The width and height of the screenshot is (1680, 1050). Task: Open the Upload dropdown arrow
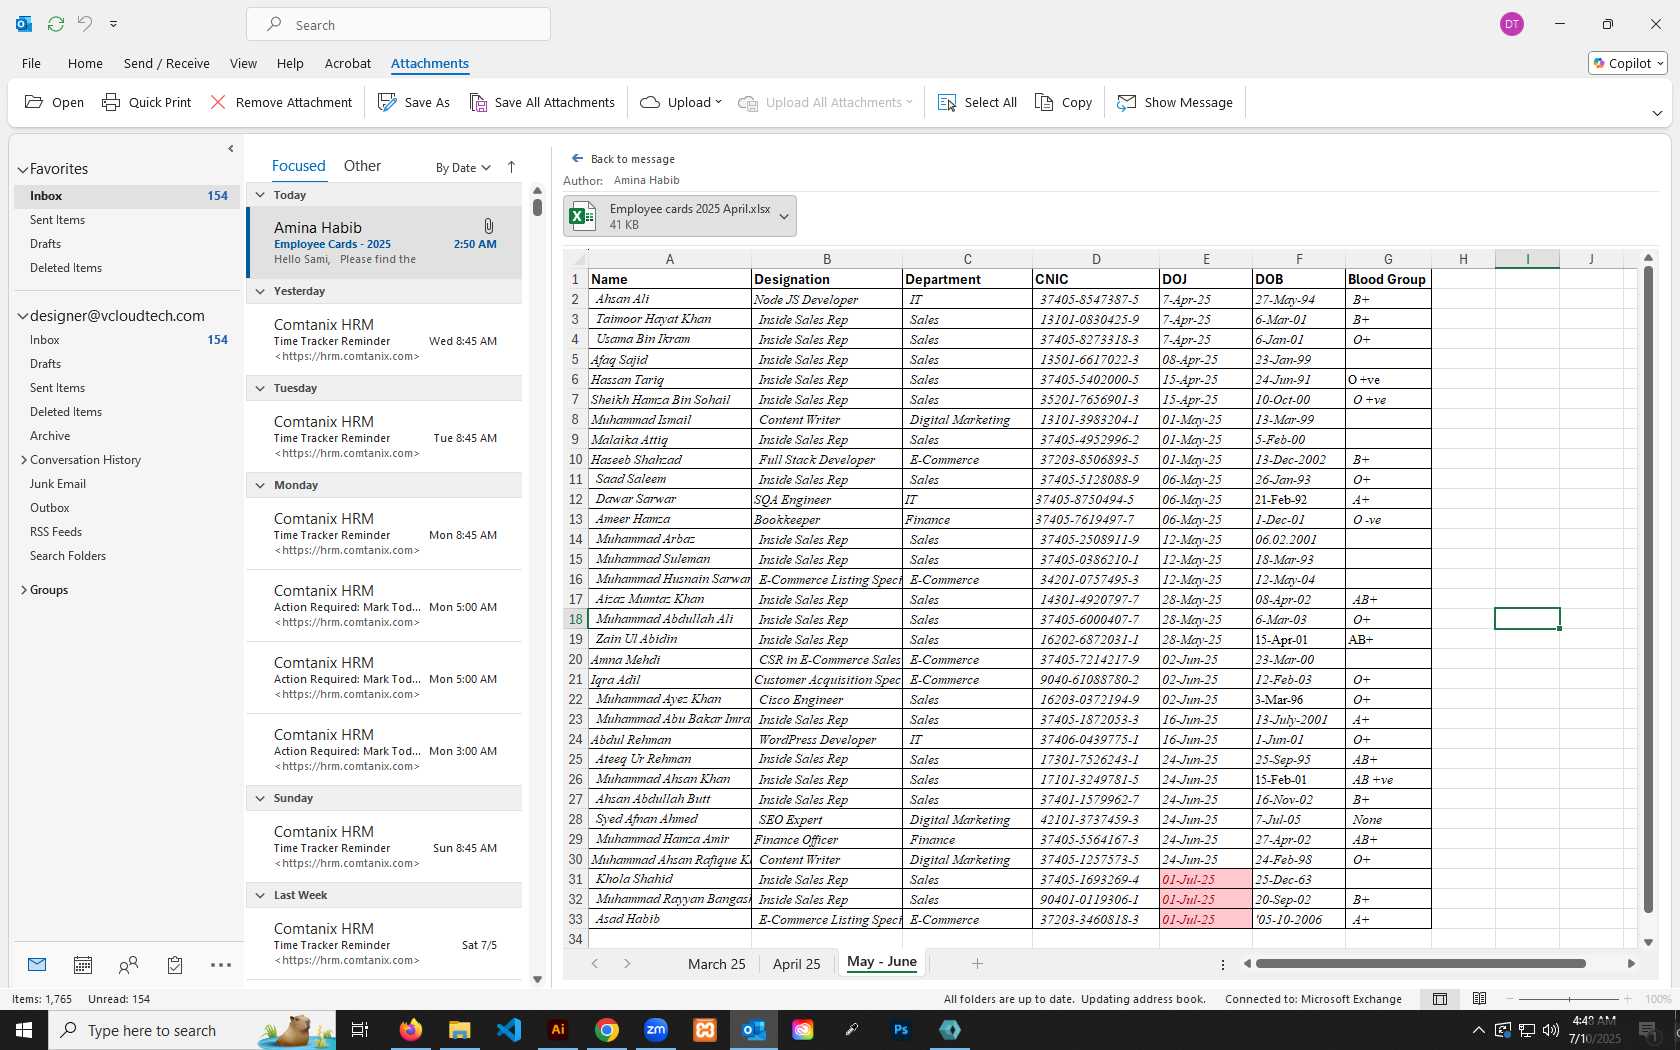click(718, 102)
